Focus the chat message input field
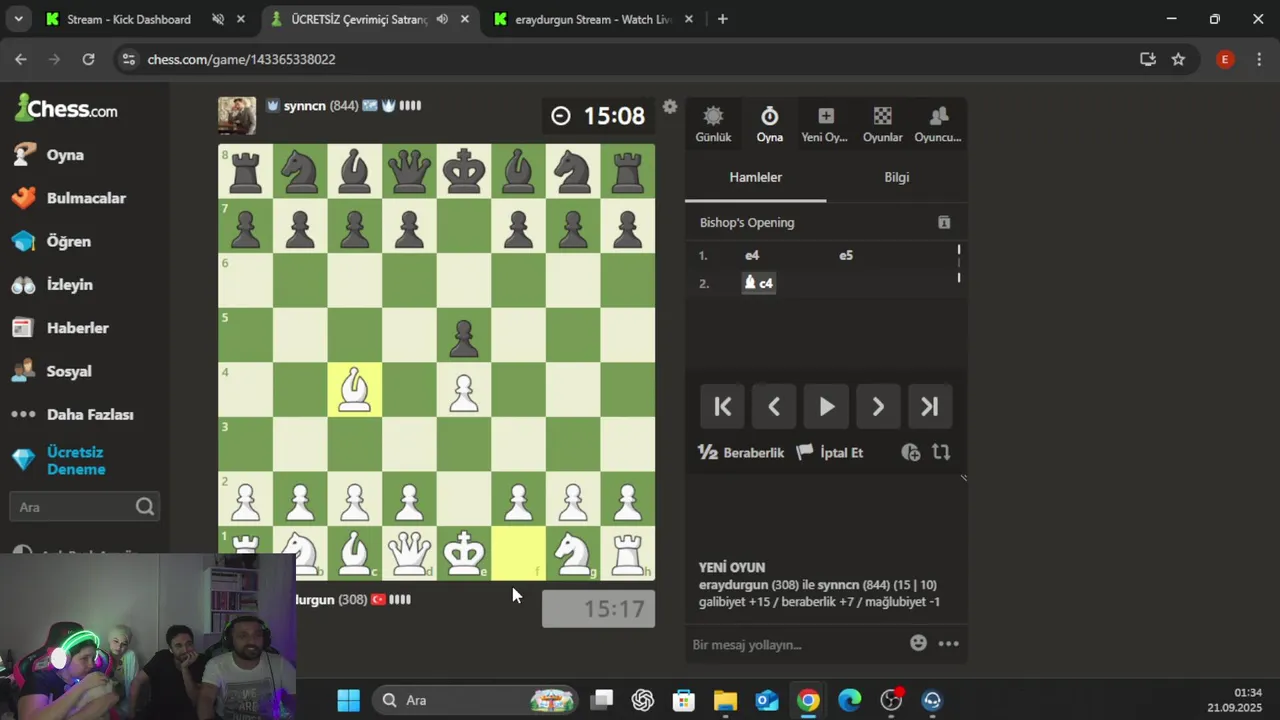The width and height of the screenshot is (1280, 720). (795, 644)
